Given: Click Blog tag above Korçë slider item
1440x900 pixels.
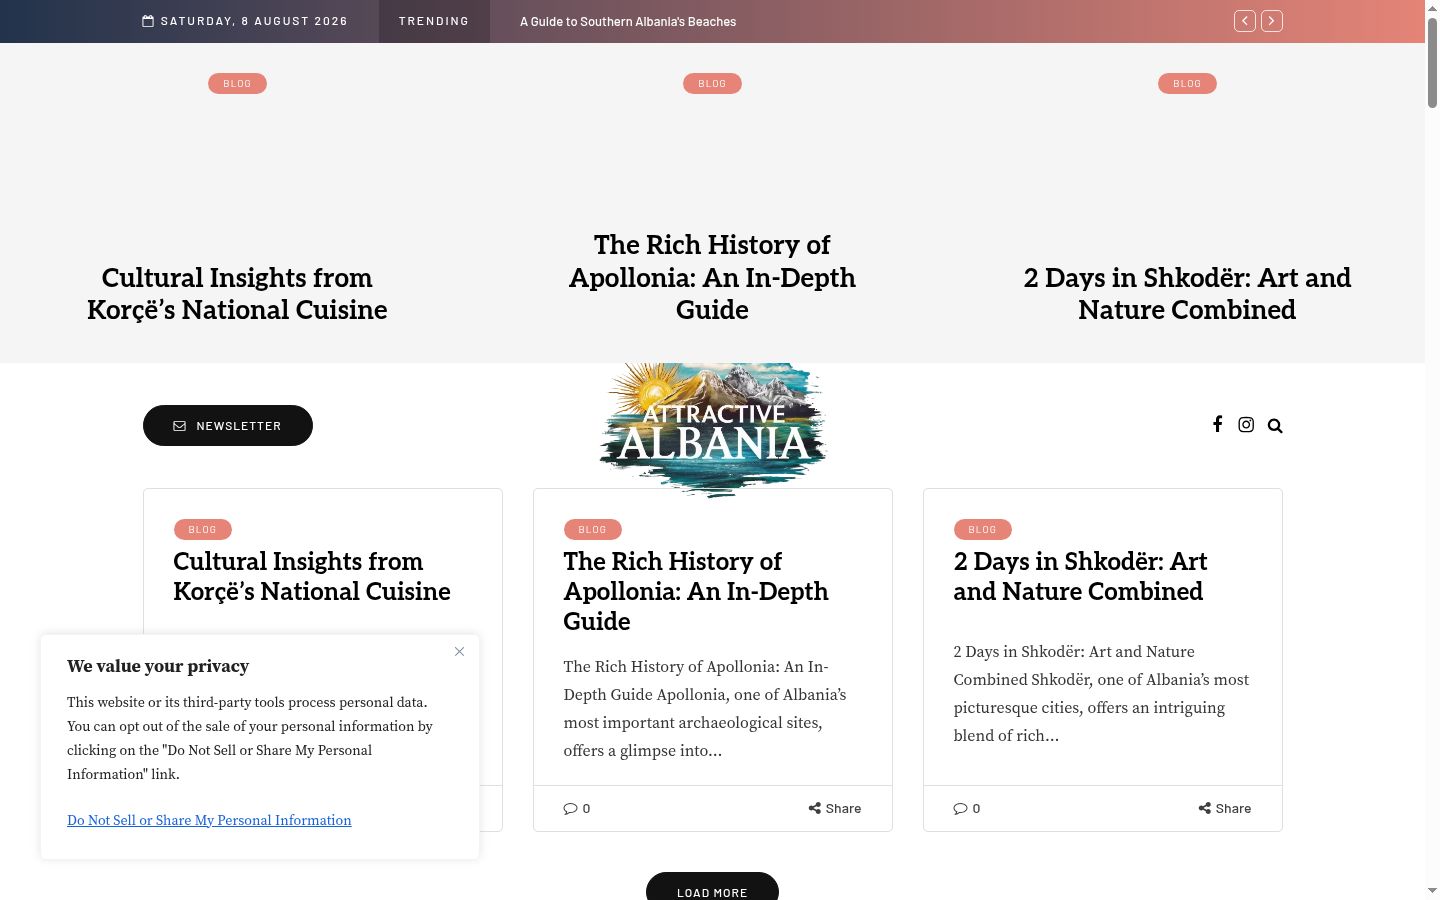Looking at the screenshot, I should [237, 84].
